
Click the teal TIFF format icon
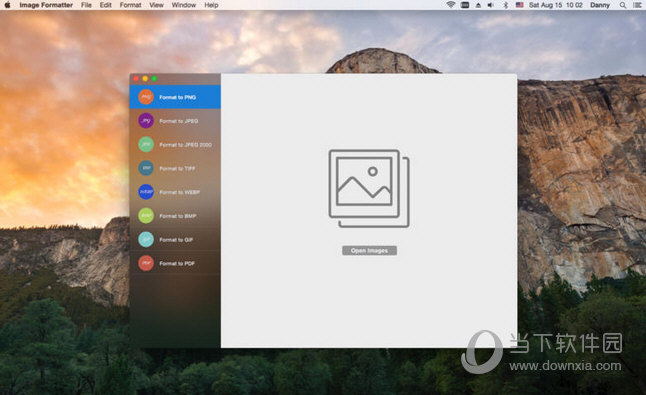146,168
